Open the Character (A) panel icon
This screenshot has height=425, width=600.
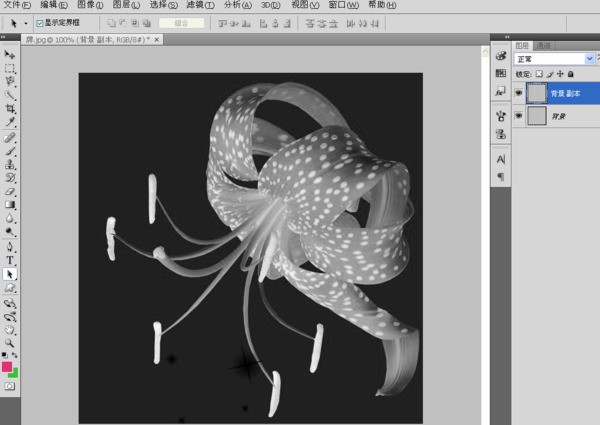(500, 159)
